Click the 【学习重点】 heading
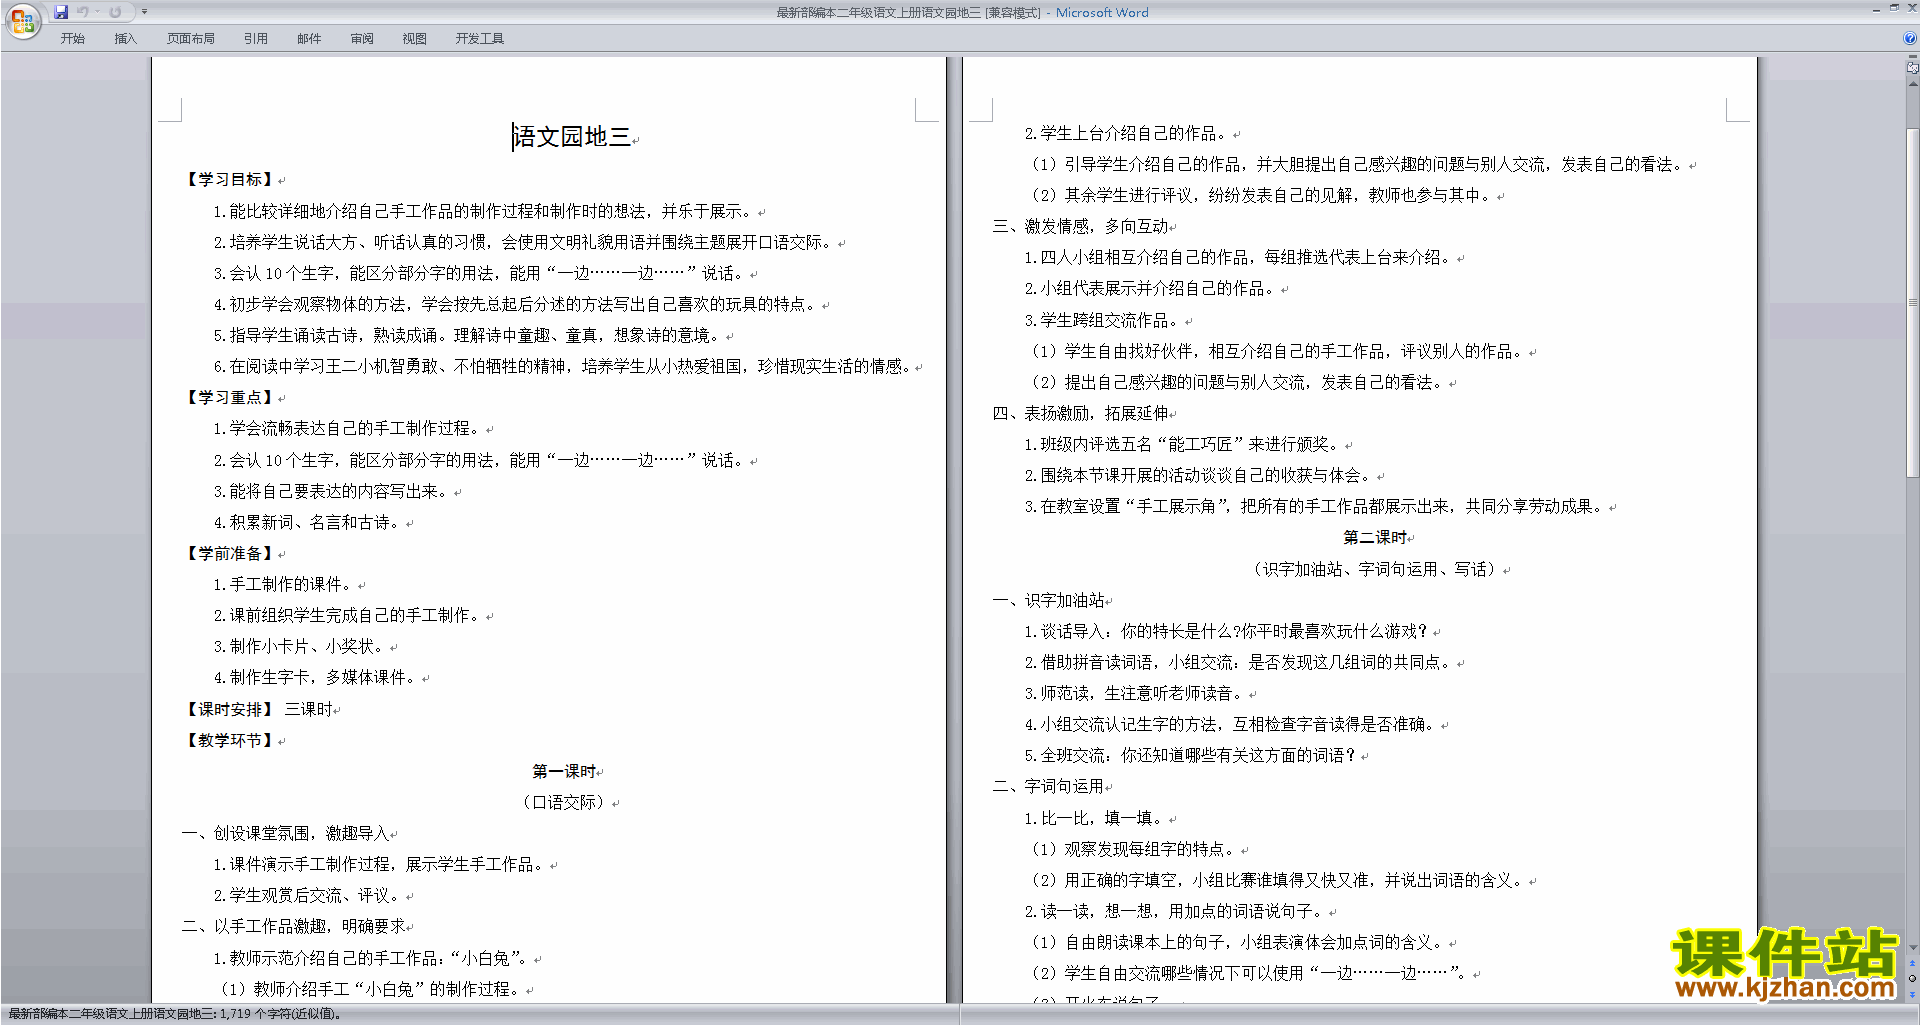This screenshot has width=1920, height=1025. click(x=230, y=398)
